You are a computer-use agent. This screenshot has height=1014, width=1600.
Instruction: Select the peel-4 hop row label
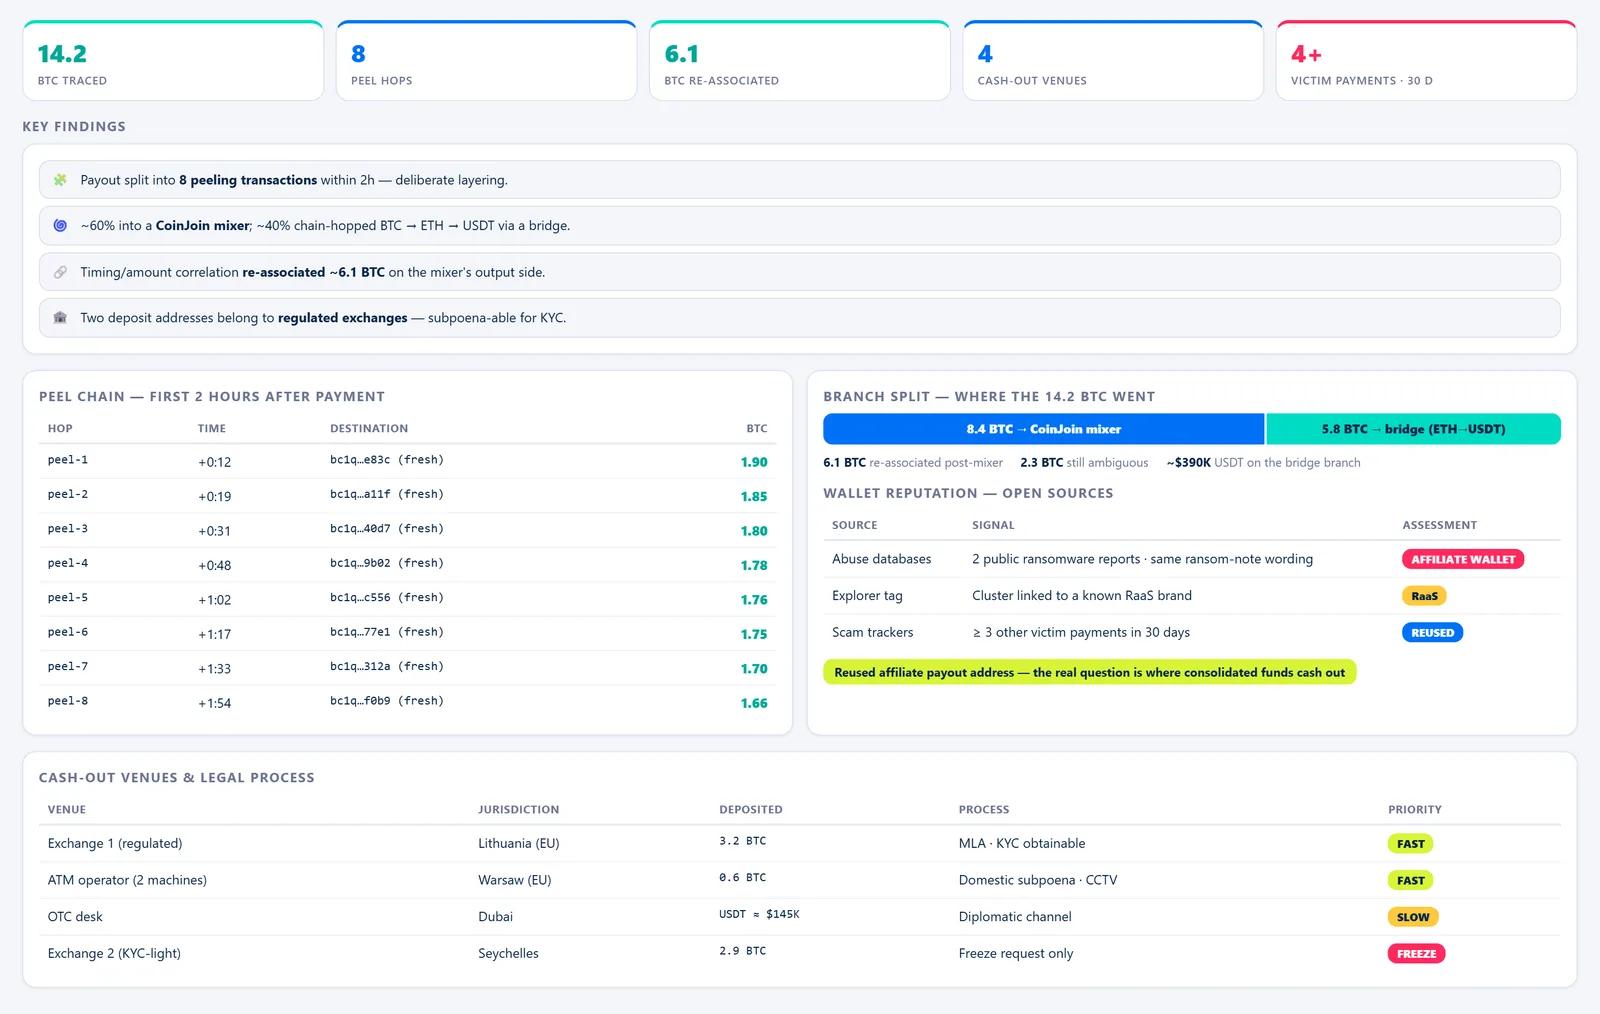pos(68,563)
